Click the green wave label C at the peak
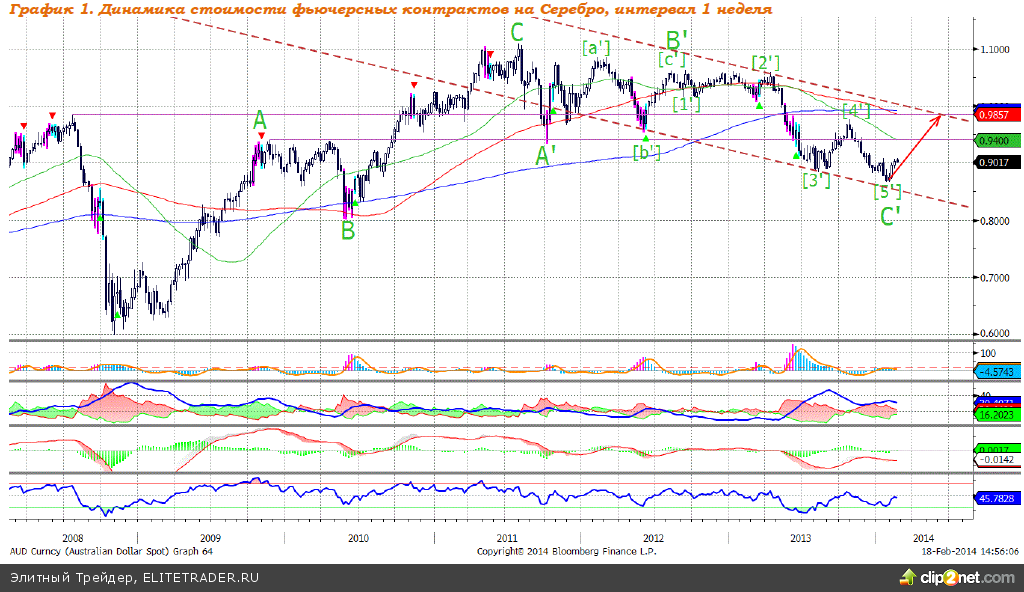 (x=517, y=33)
